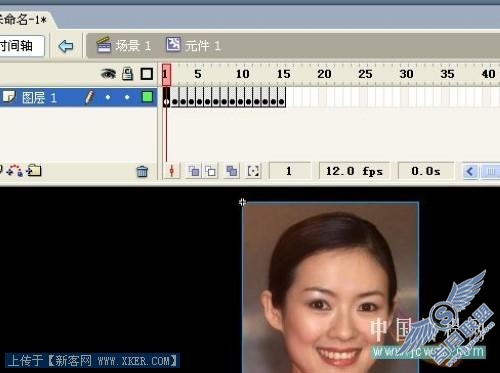Screen dimensions: 500x373
Task: Toggle lock dot for 图层 1
Action: (x=127, y=97)
